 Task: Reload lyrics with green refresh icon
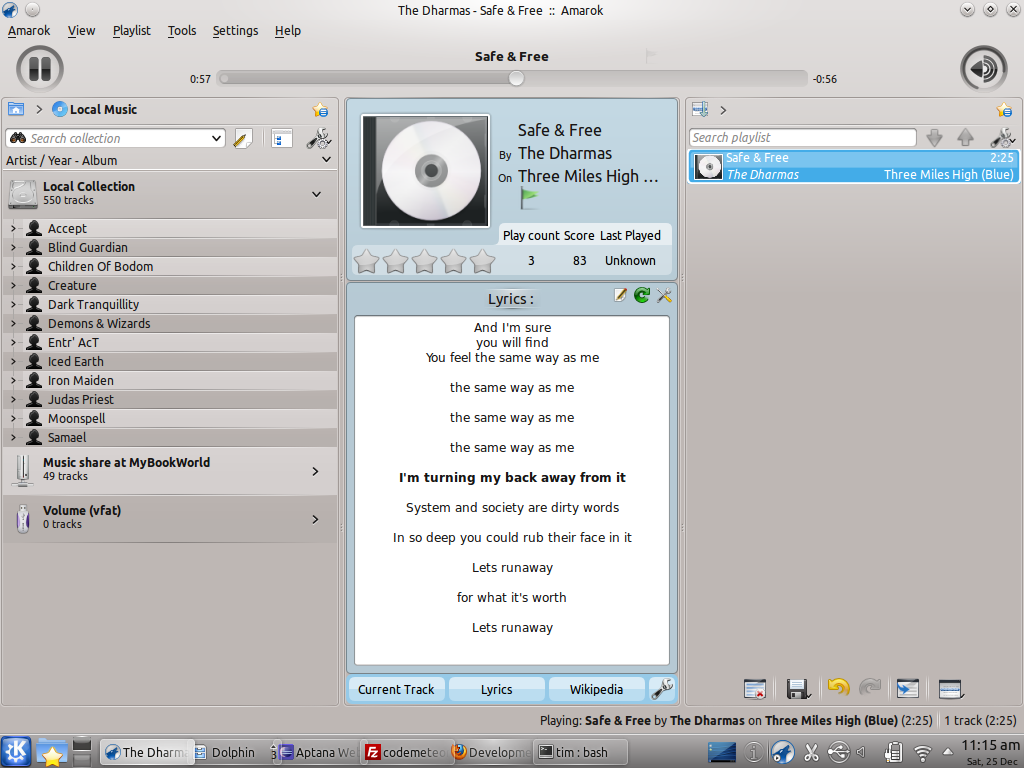(x=642, y=295)
